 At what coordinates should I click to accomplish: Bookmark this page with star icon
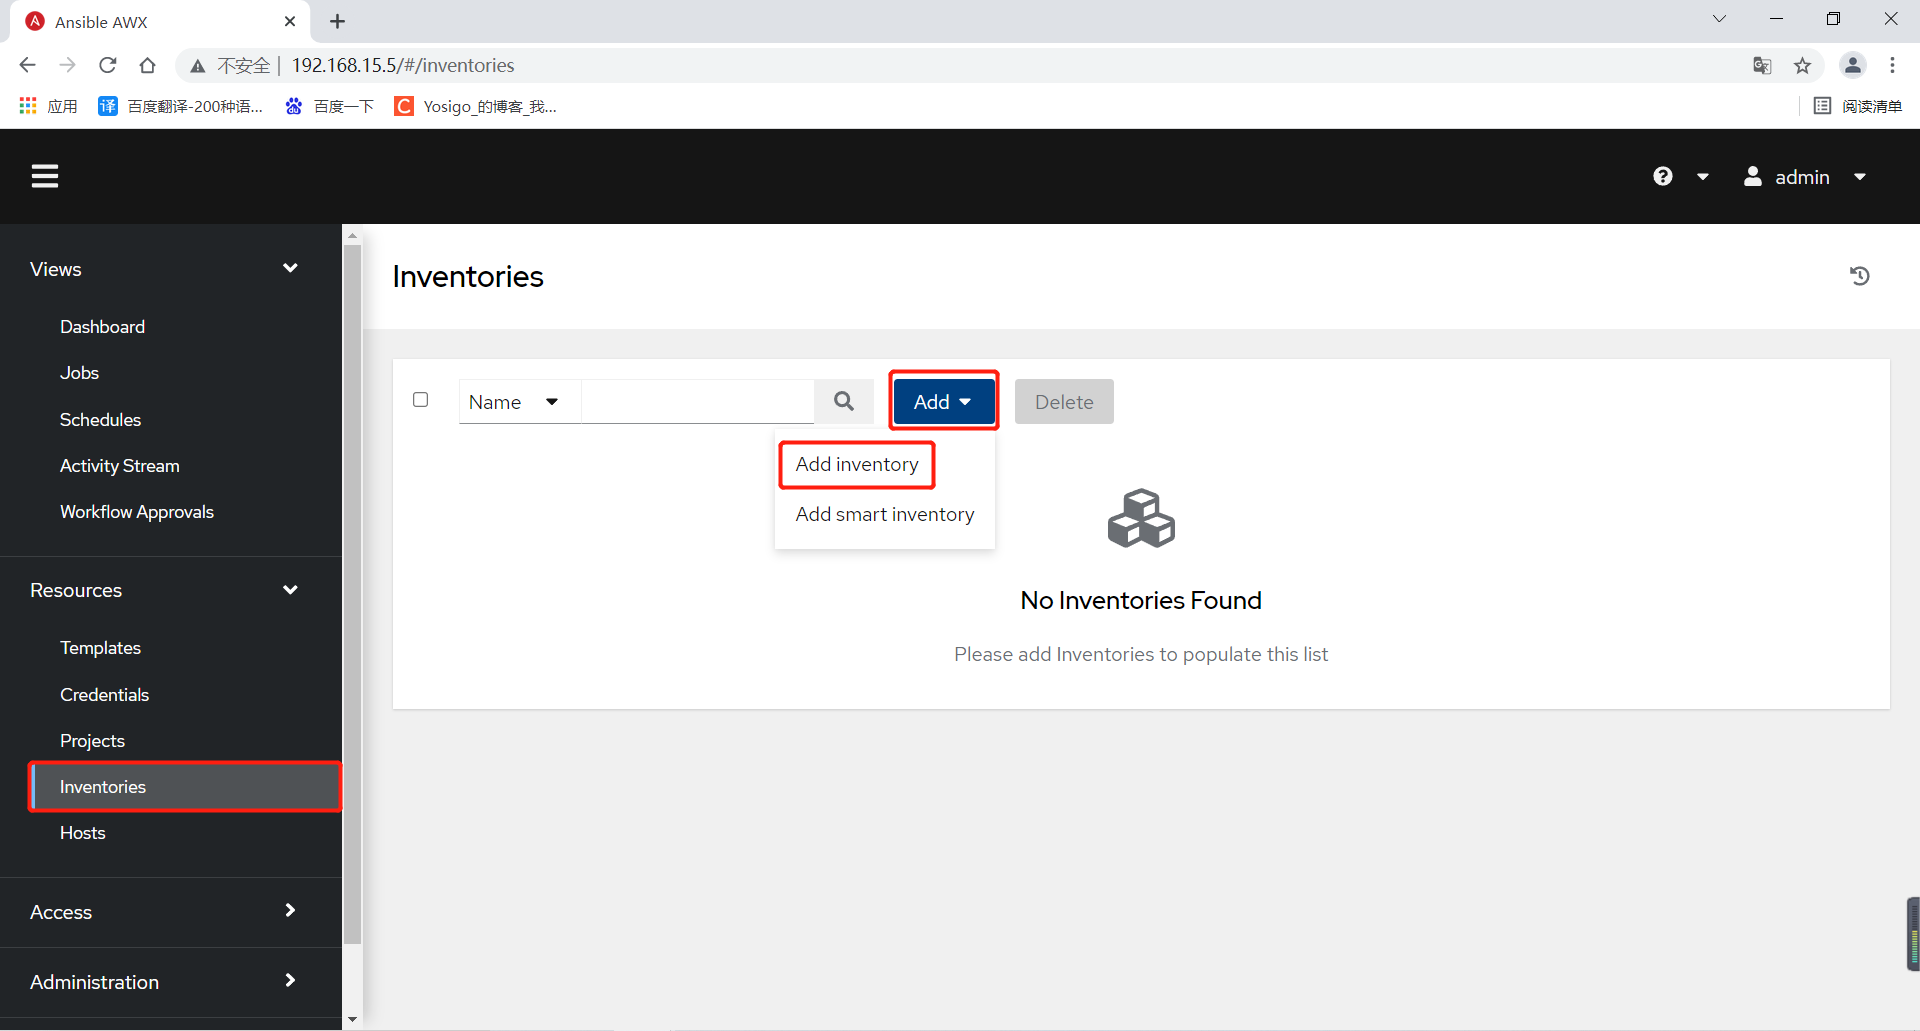click(1802, 65)
